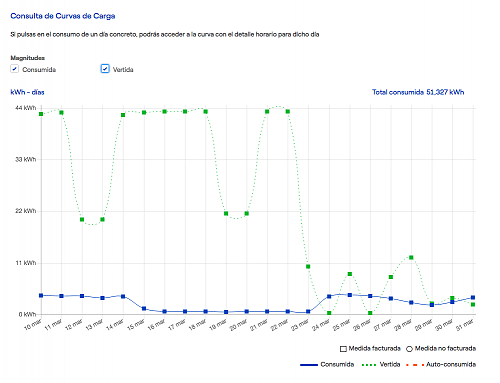Select the Vertida point for 27 mar
The width and height of the screenshot is (500, 383).
(x=391, y=277)
